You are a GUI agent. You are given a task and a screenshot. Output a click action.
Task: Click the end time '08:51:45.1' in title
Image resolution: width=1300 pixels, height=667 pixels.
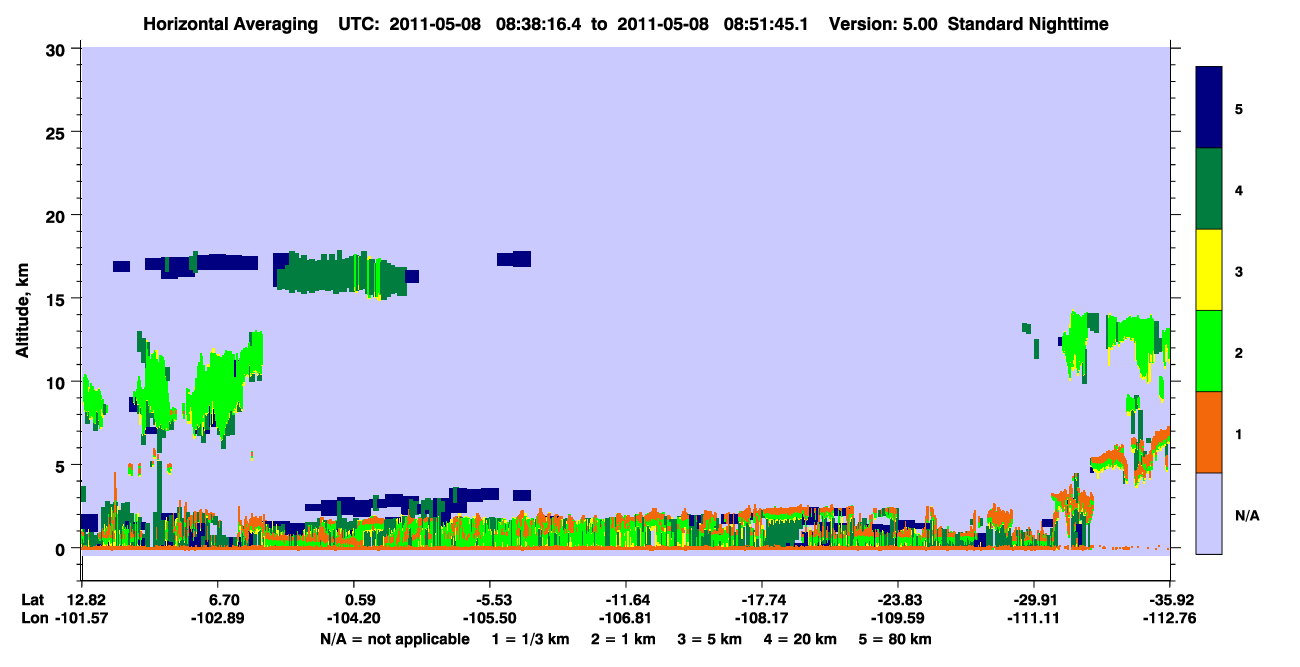click(768, 23)
